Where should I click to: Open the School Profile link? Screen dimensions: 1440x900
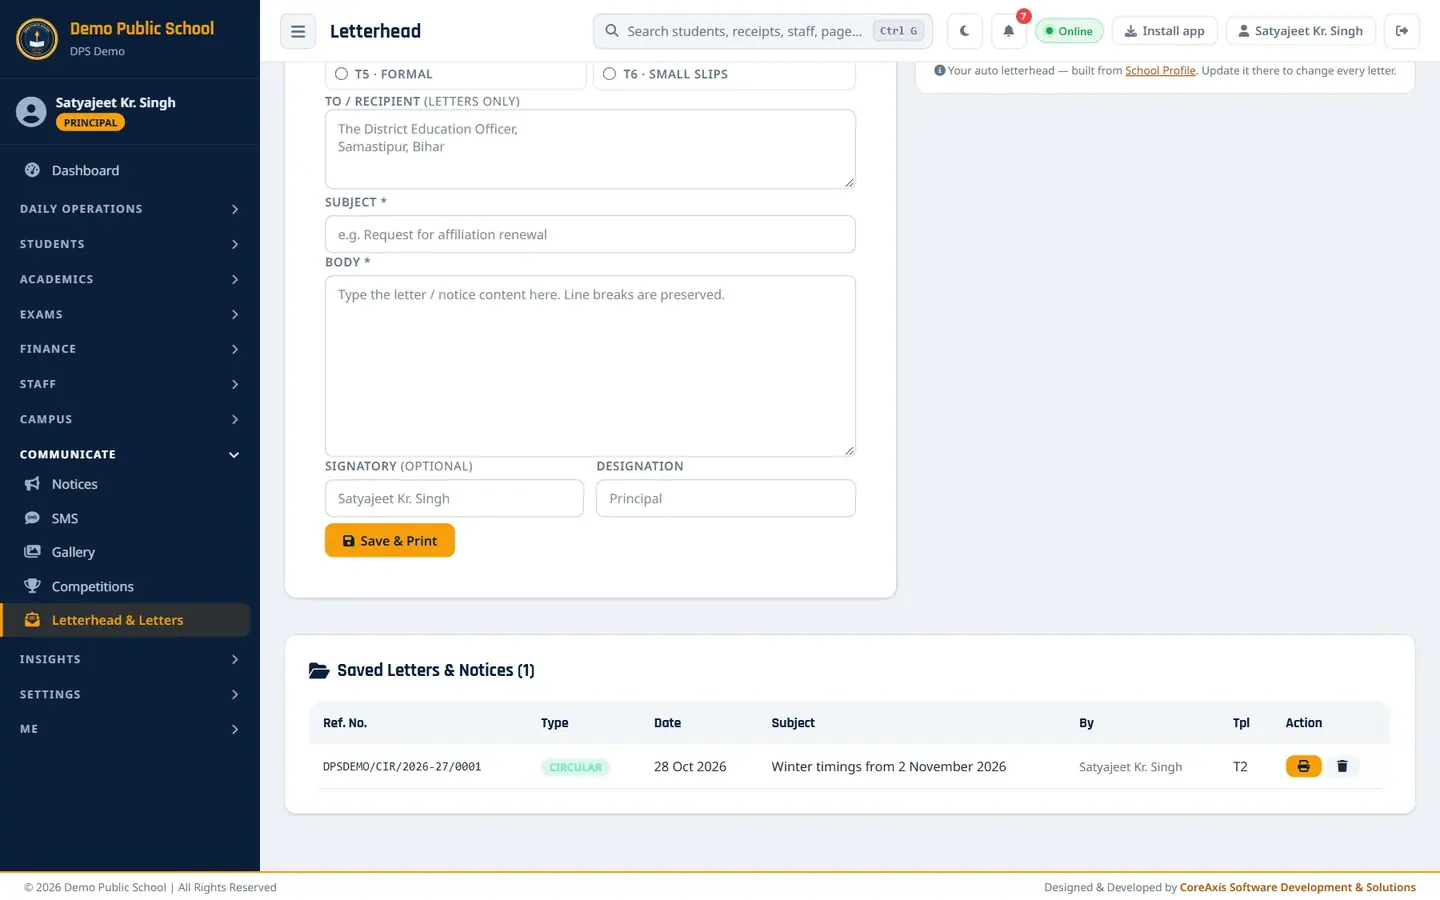pyautogui.click(x=1160, y=70)
